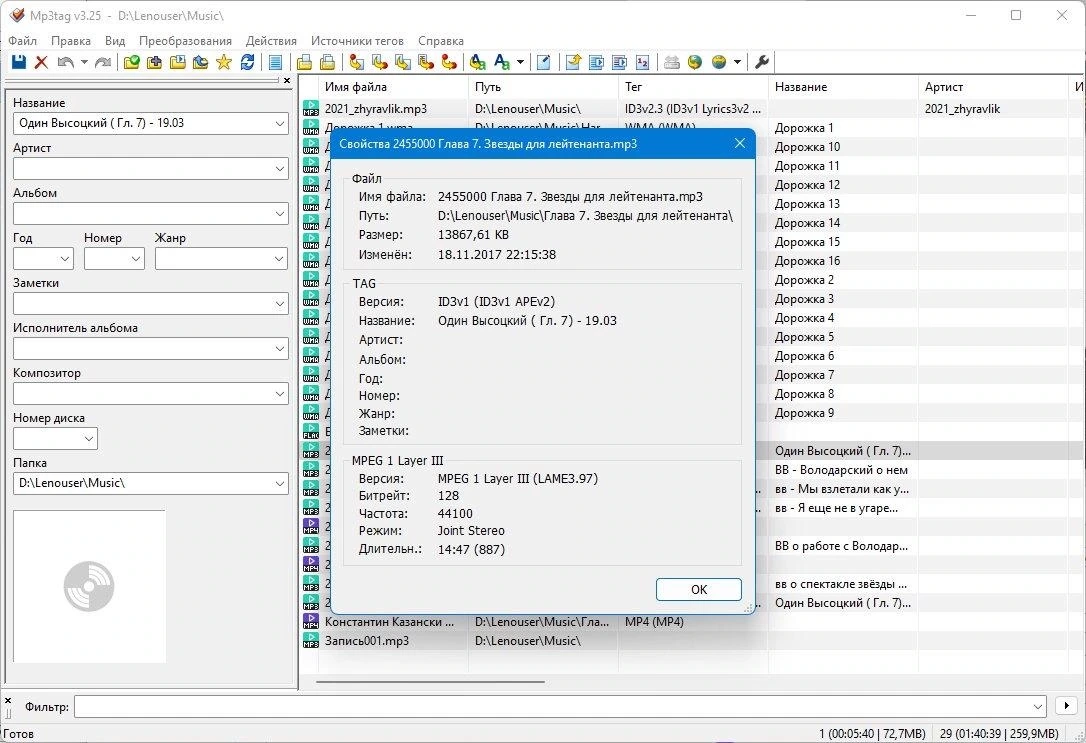Open Actions with the first Aa icon
This screenshot has width=1086, height=743.
coord(477,62)
